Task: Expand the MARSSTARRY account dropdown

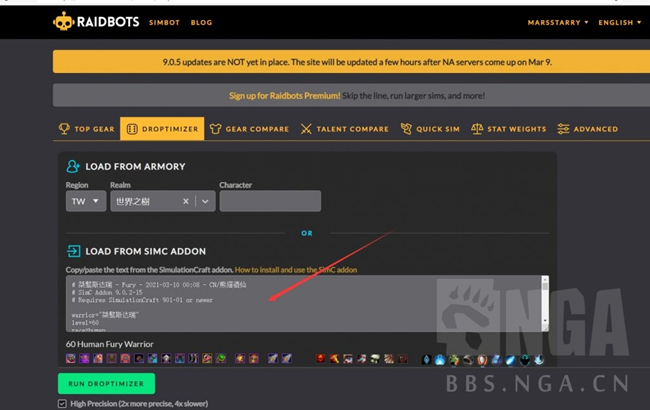Action: coord(558,22)
